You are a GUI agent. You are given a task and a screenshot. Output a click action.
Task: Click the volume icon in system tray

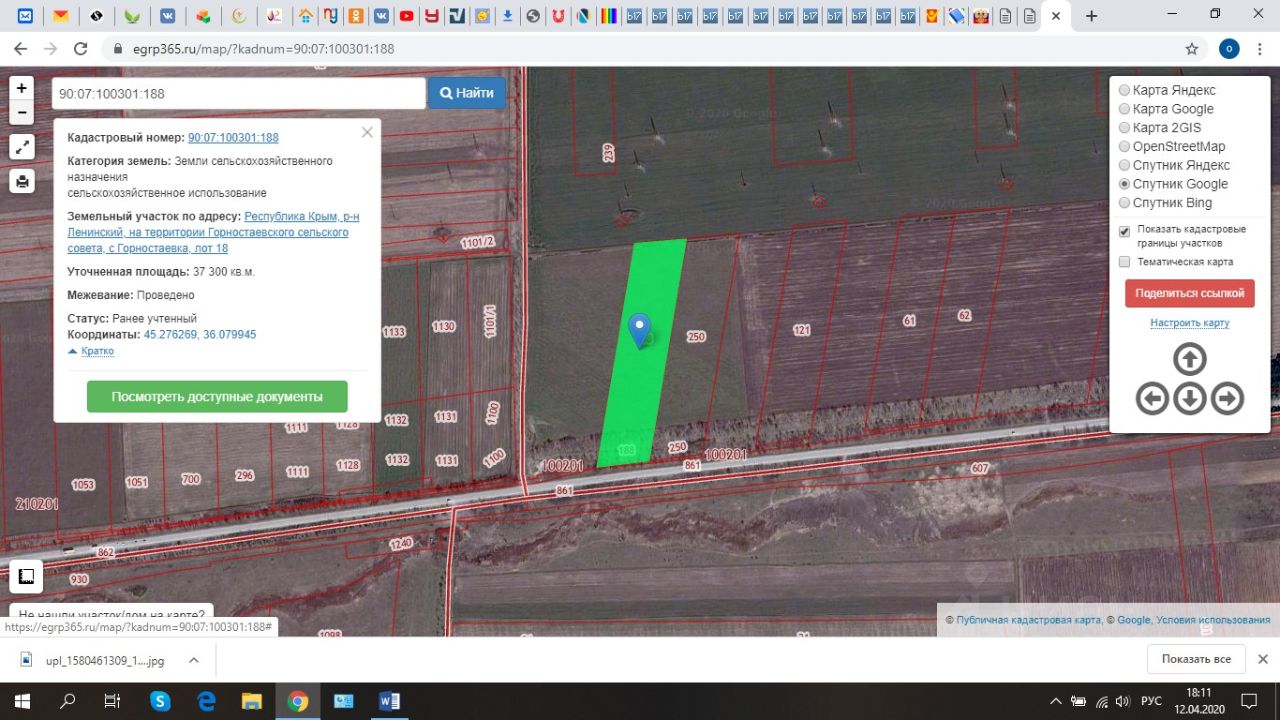pyautogui.click(x=1122, y=701)
